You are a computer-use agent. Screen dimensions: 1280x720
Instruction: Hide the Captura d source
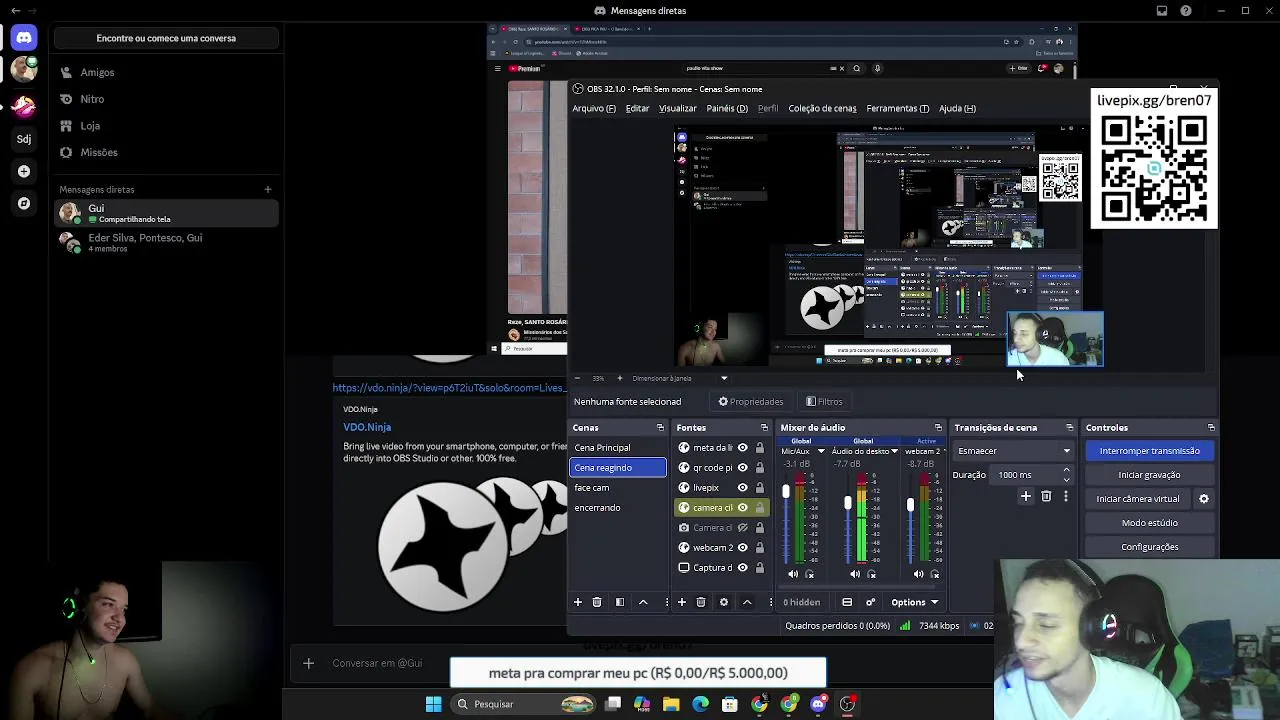coord(742,568)
